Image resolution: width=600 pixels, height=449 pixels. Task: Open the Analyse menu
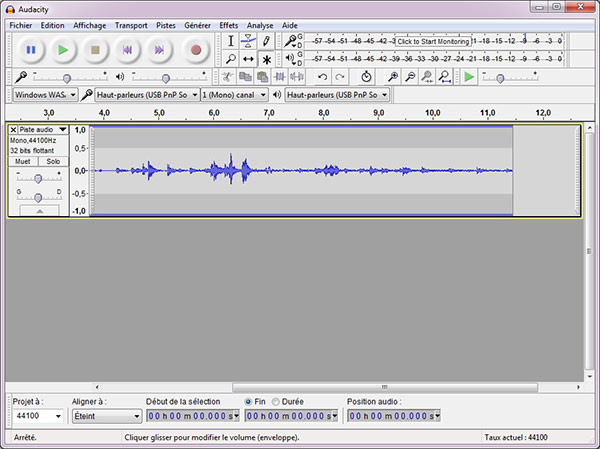point(260,25)
